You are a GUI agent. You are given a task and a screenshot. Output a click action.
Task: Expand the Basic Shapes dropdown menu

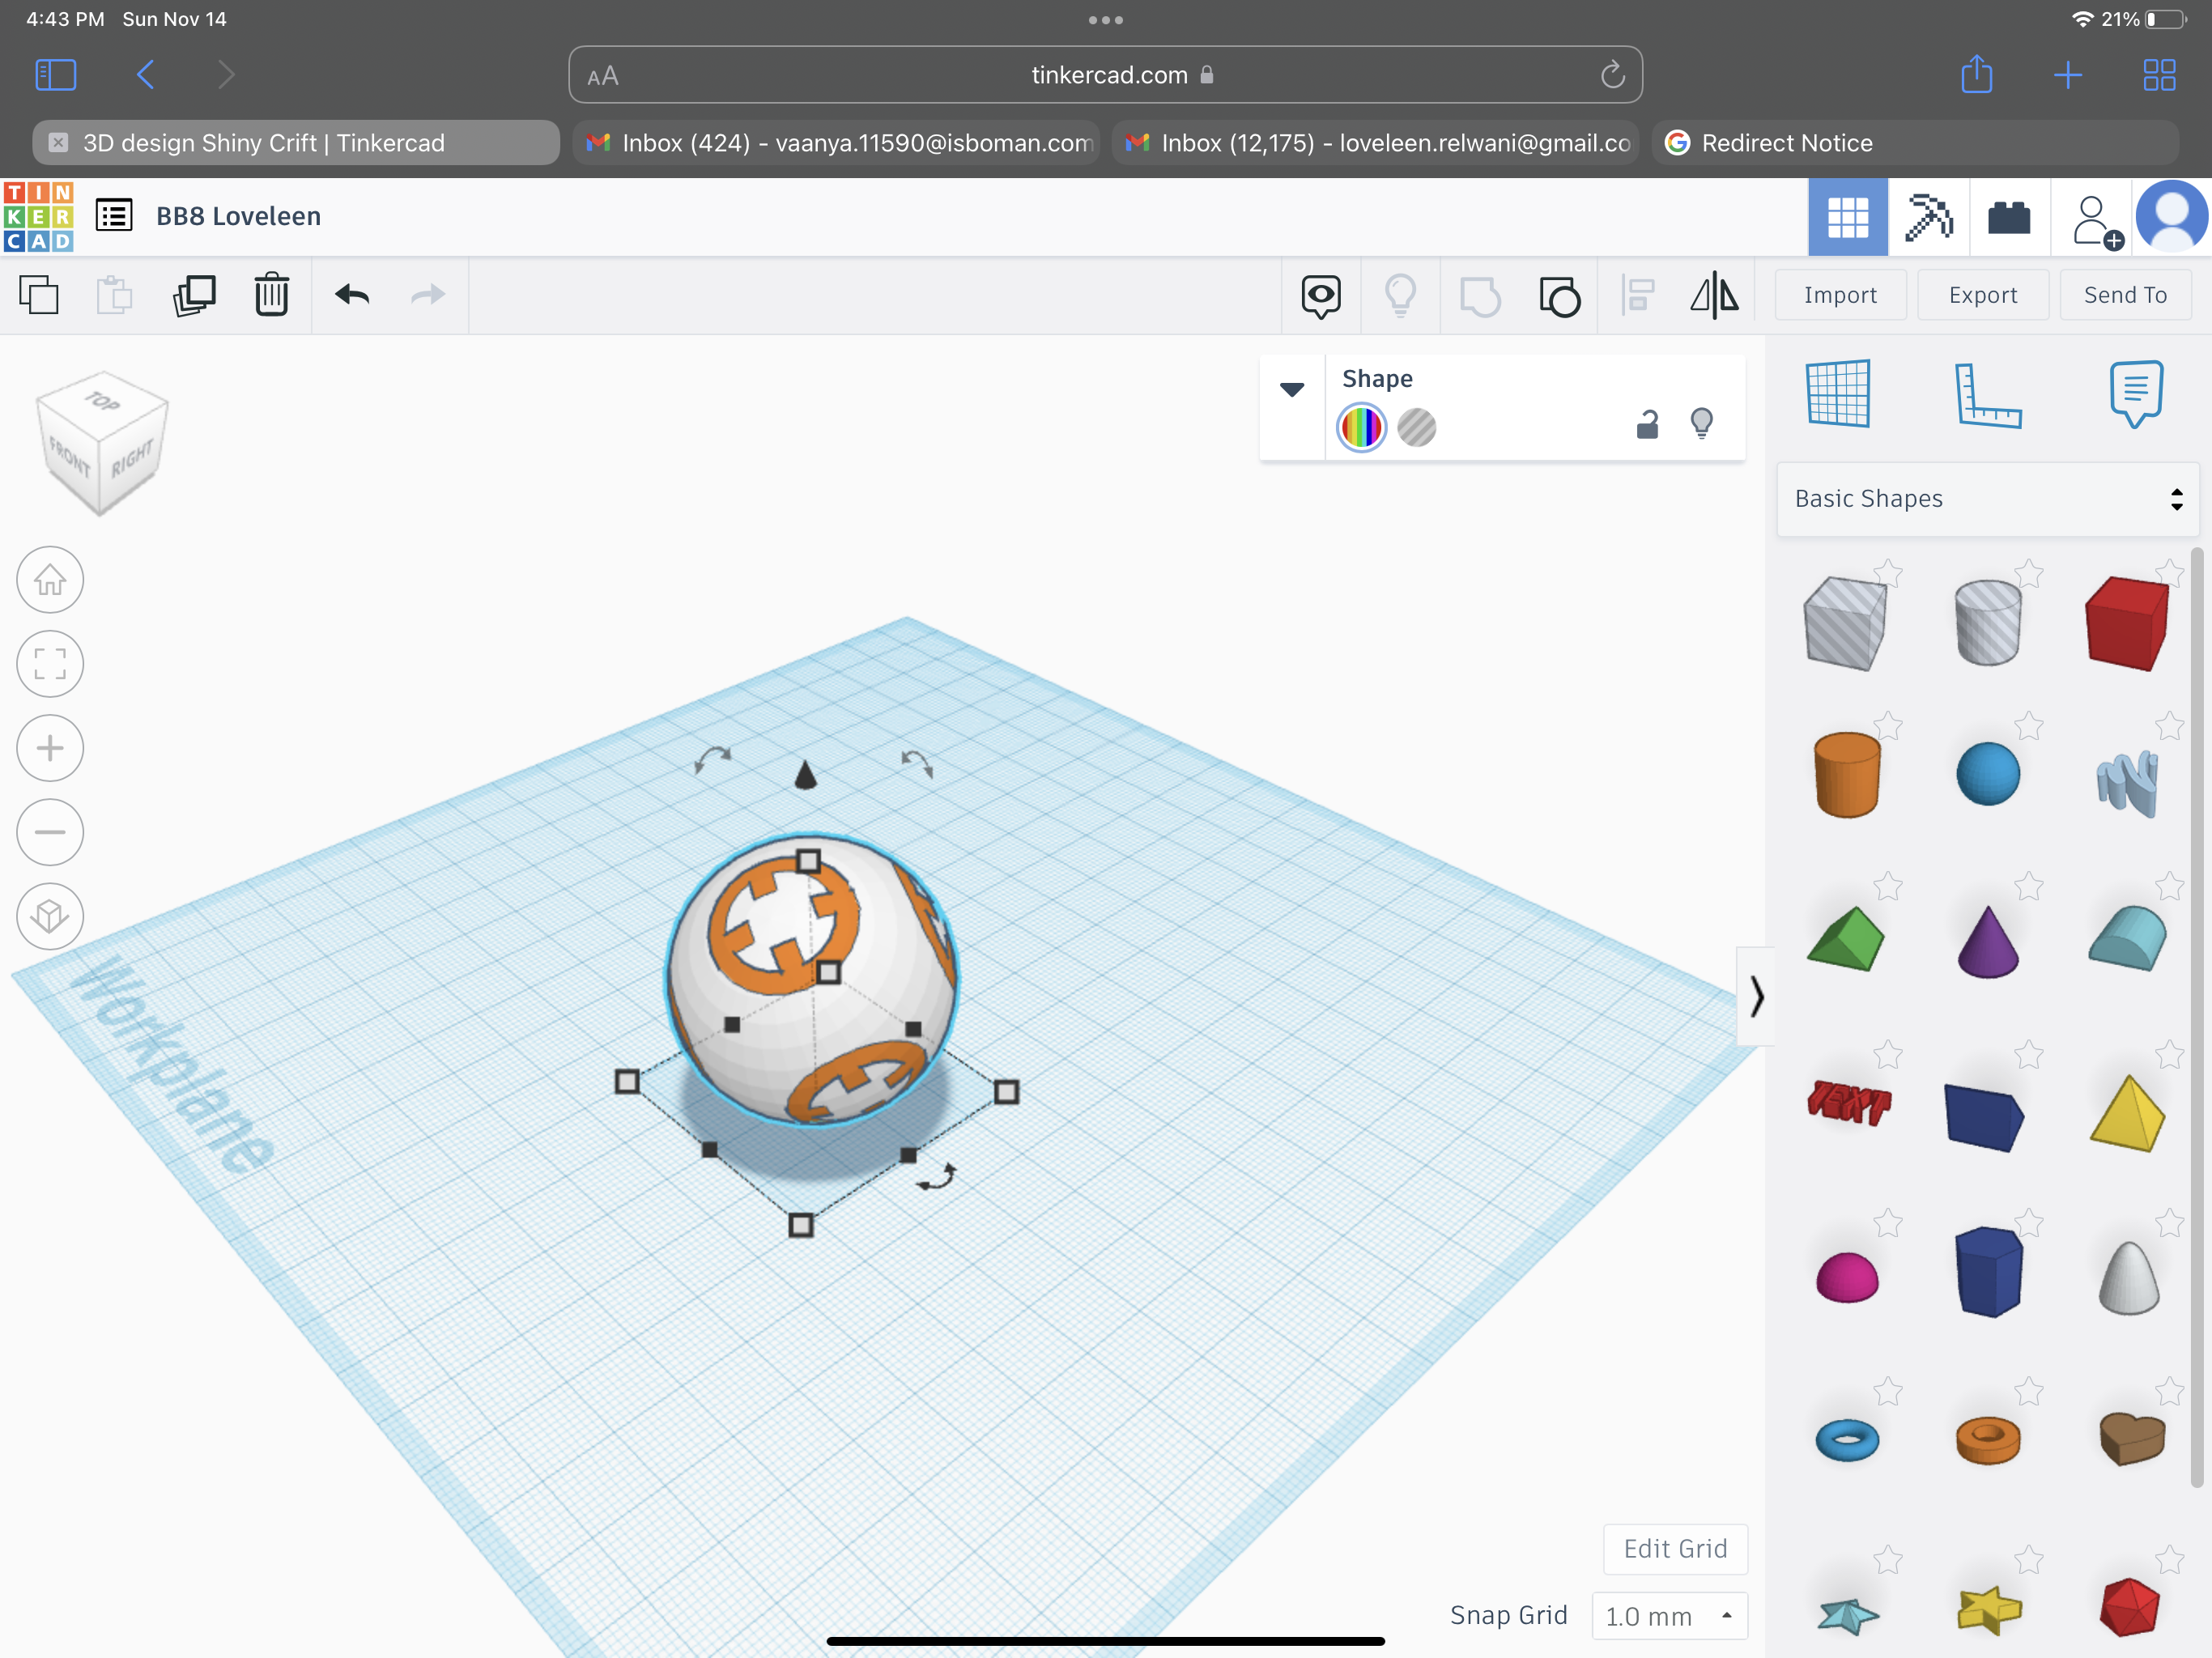pyautogui.click(x=1985, y=498)
